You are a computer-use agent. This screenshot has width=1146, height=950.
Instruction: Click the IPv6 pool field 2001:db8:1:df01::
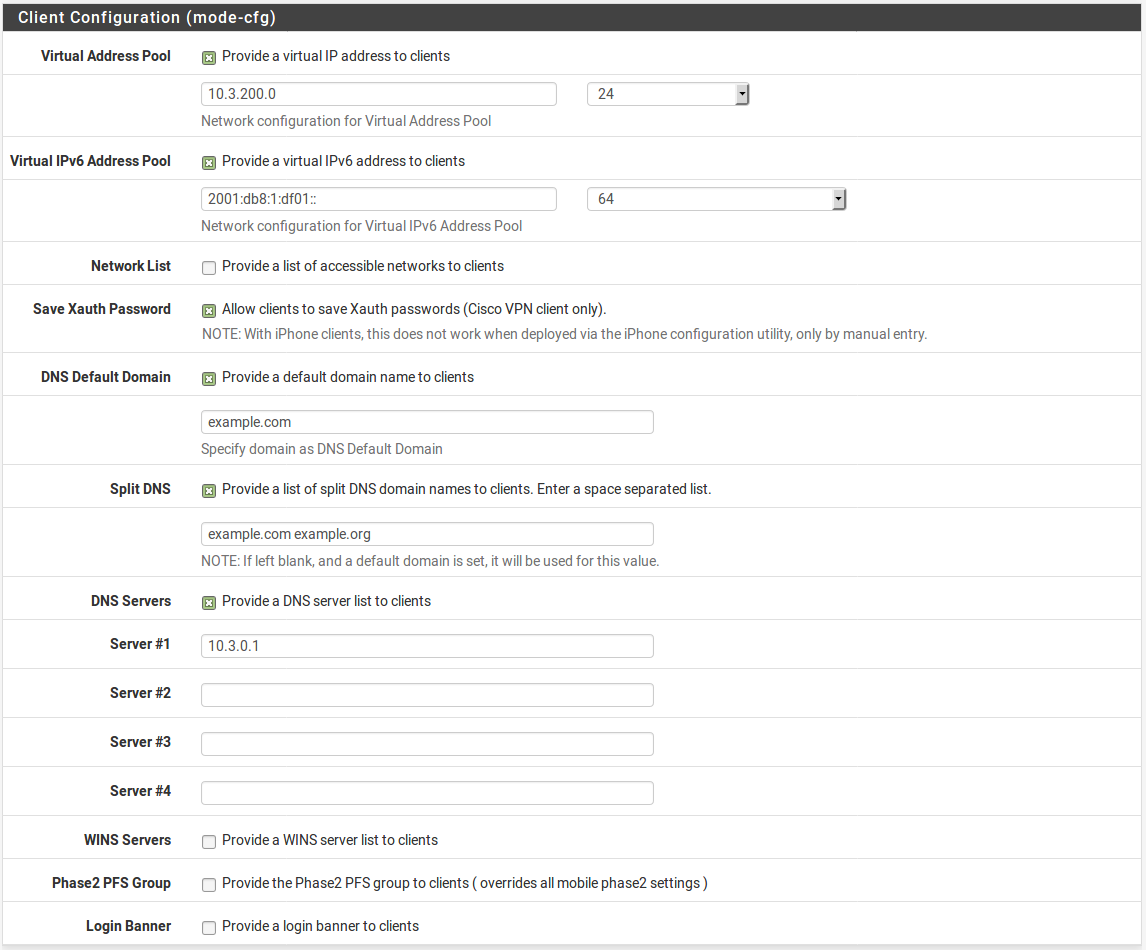coord(378,199)
